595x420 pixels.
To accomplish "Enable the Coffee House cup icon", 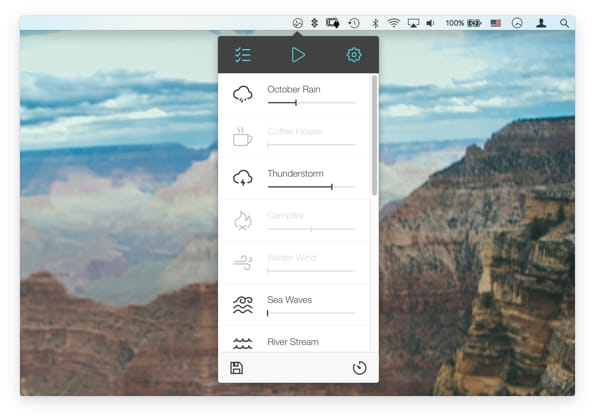I will [x=242, y=137].
